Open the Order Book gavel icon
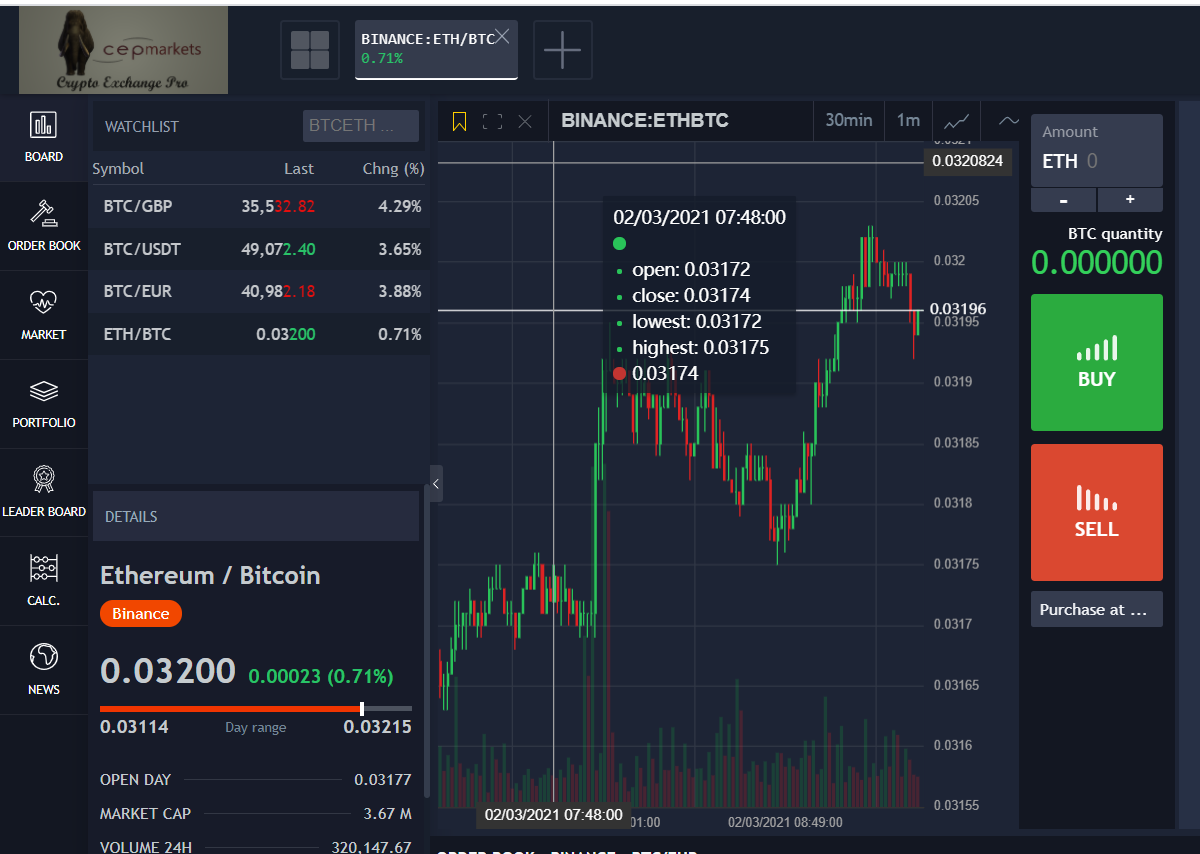Viewport: 1200px width, 854px height. click(44, 213)
